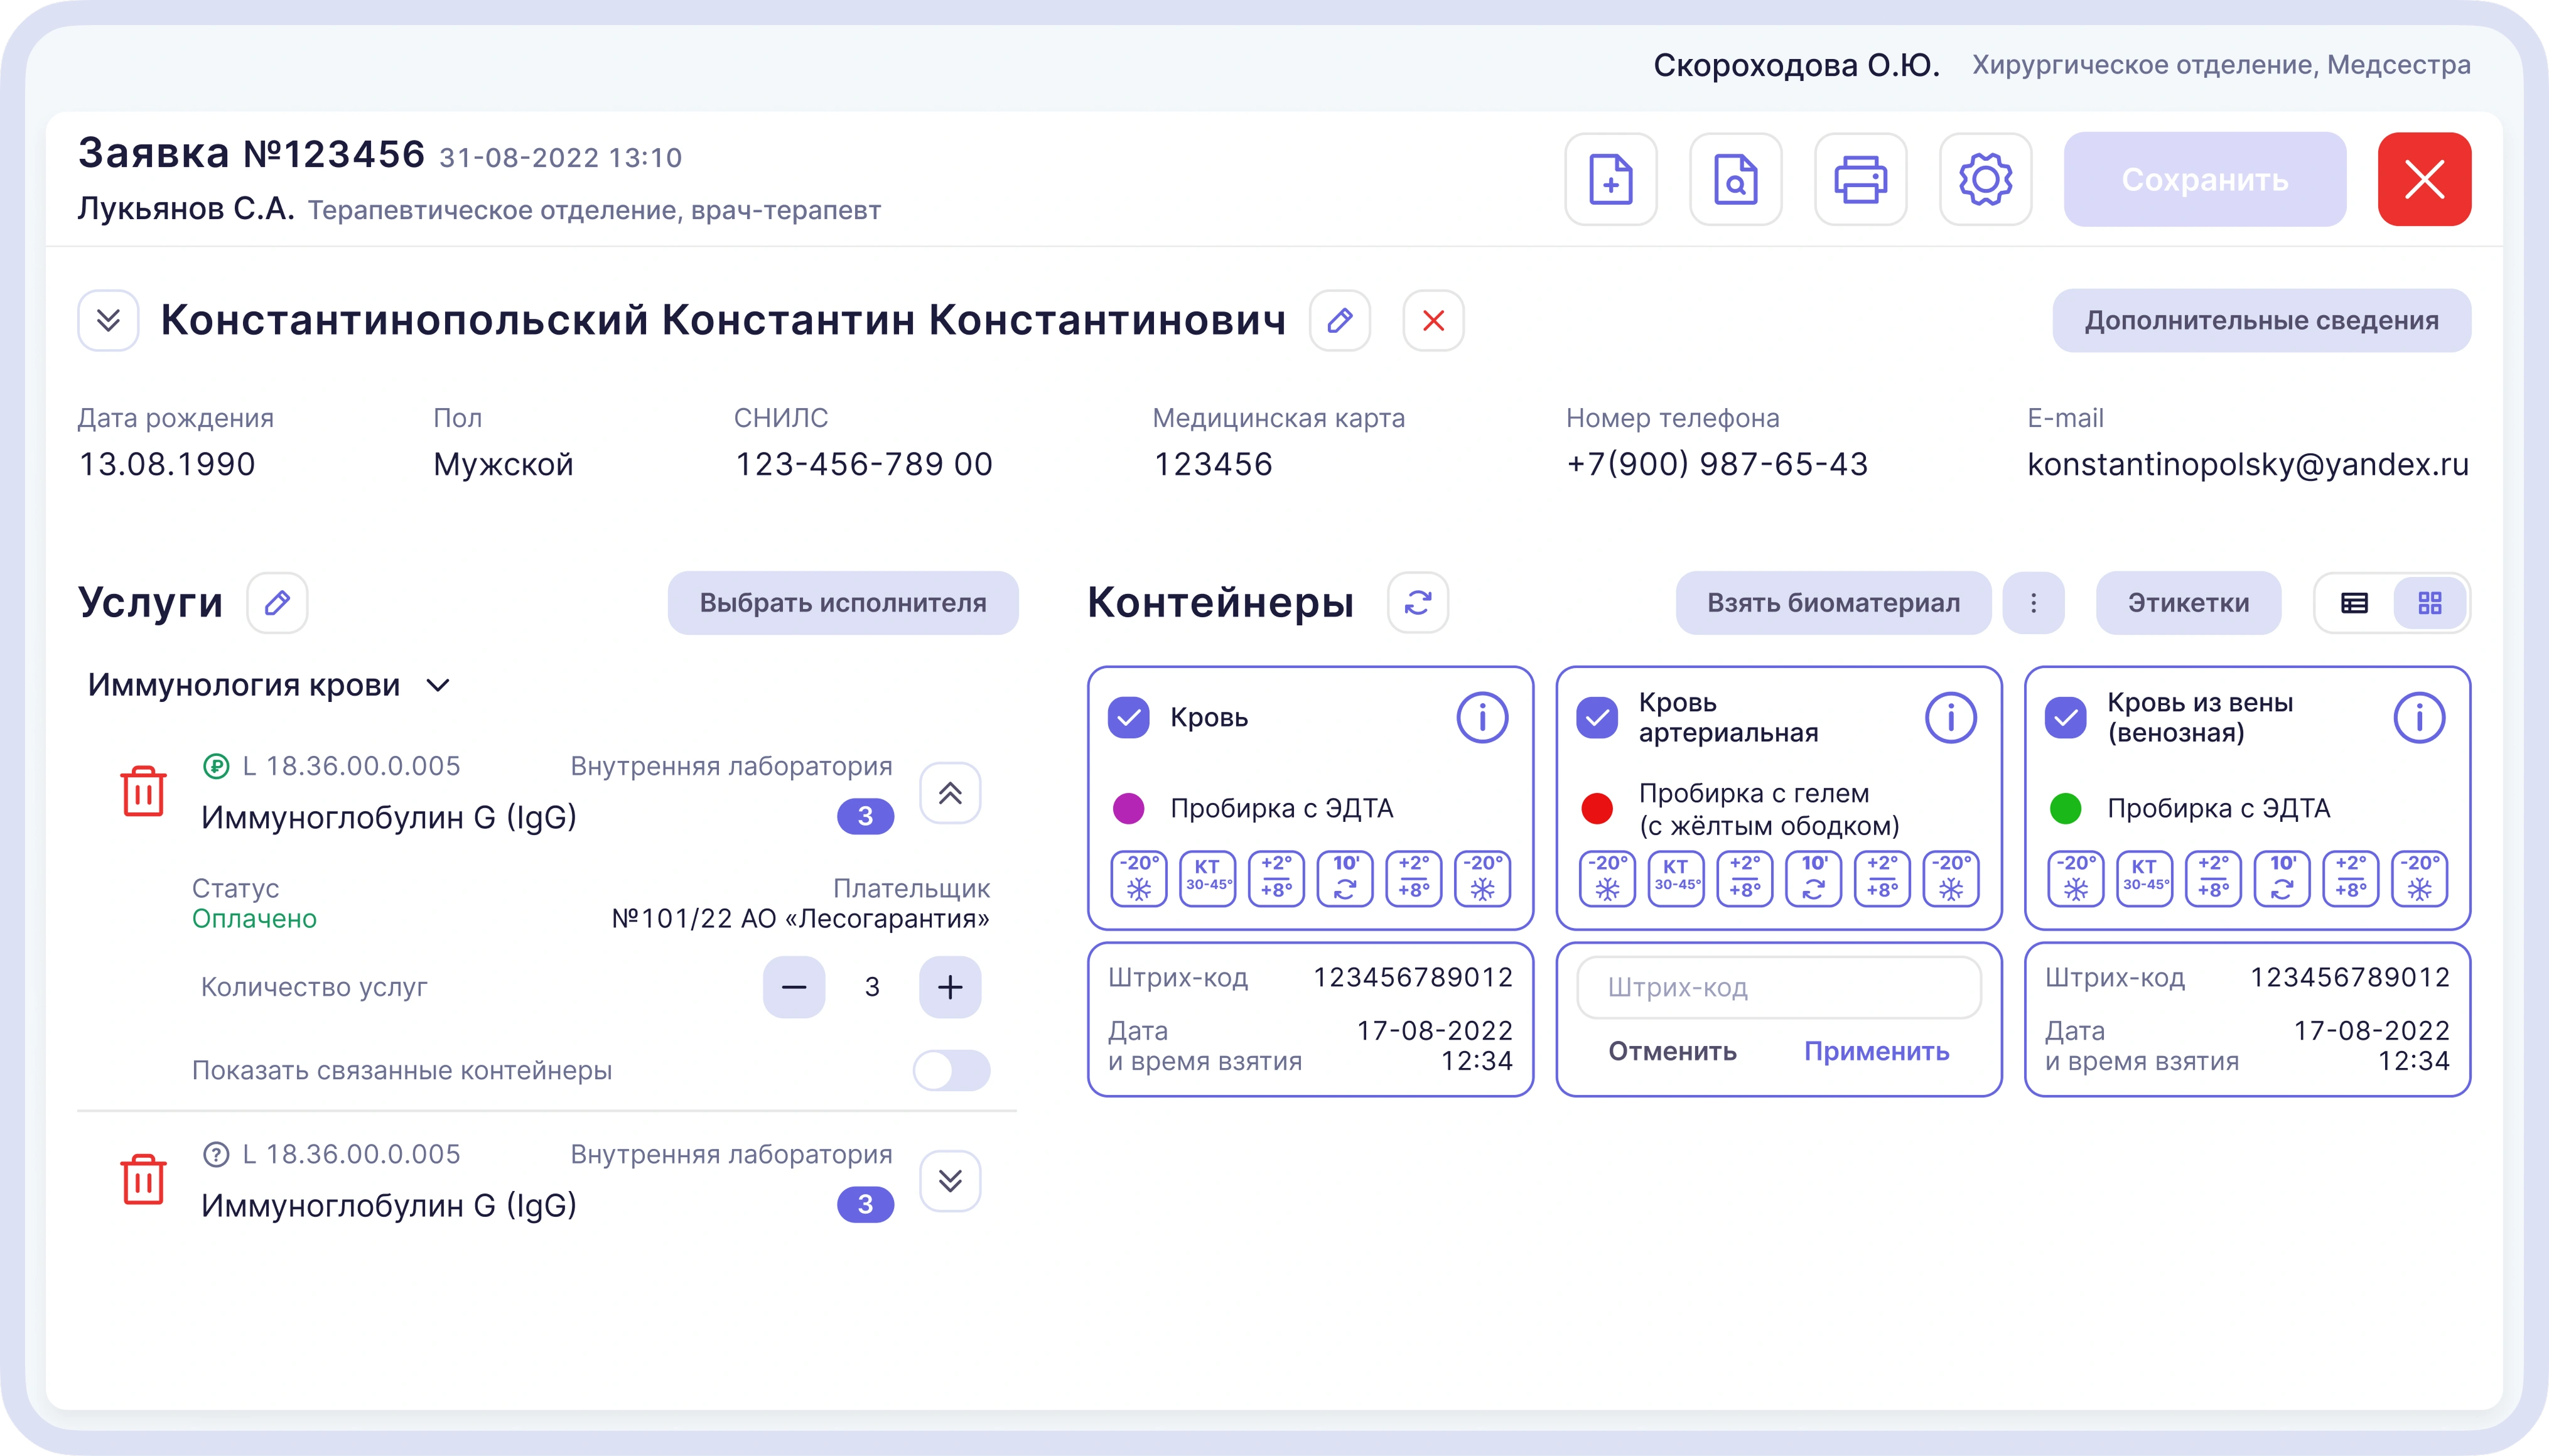Click Выбрать исполнителя button
Screen dimensions: 2549x1456
843,603
